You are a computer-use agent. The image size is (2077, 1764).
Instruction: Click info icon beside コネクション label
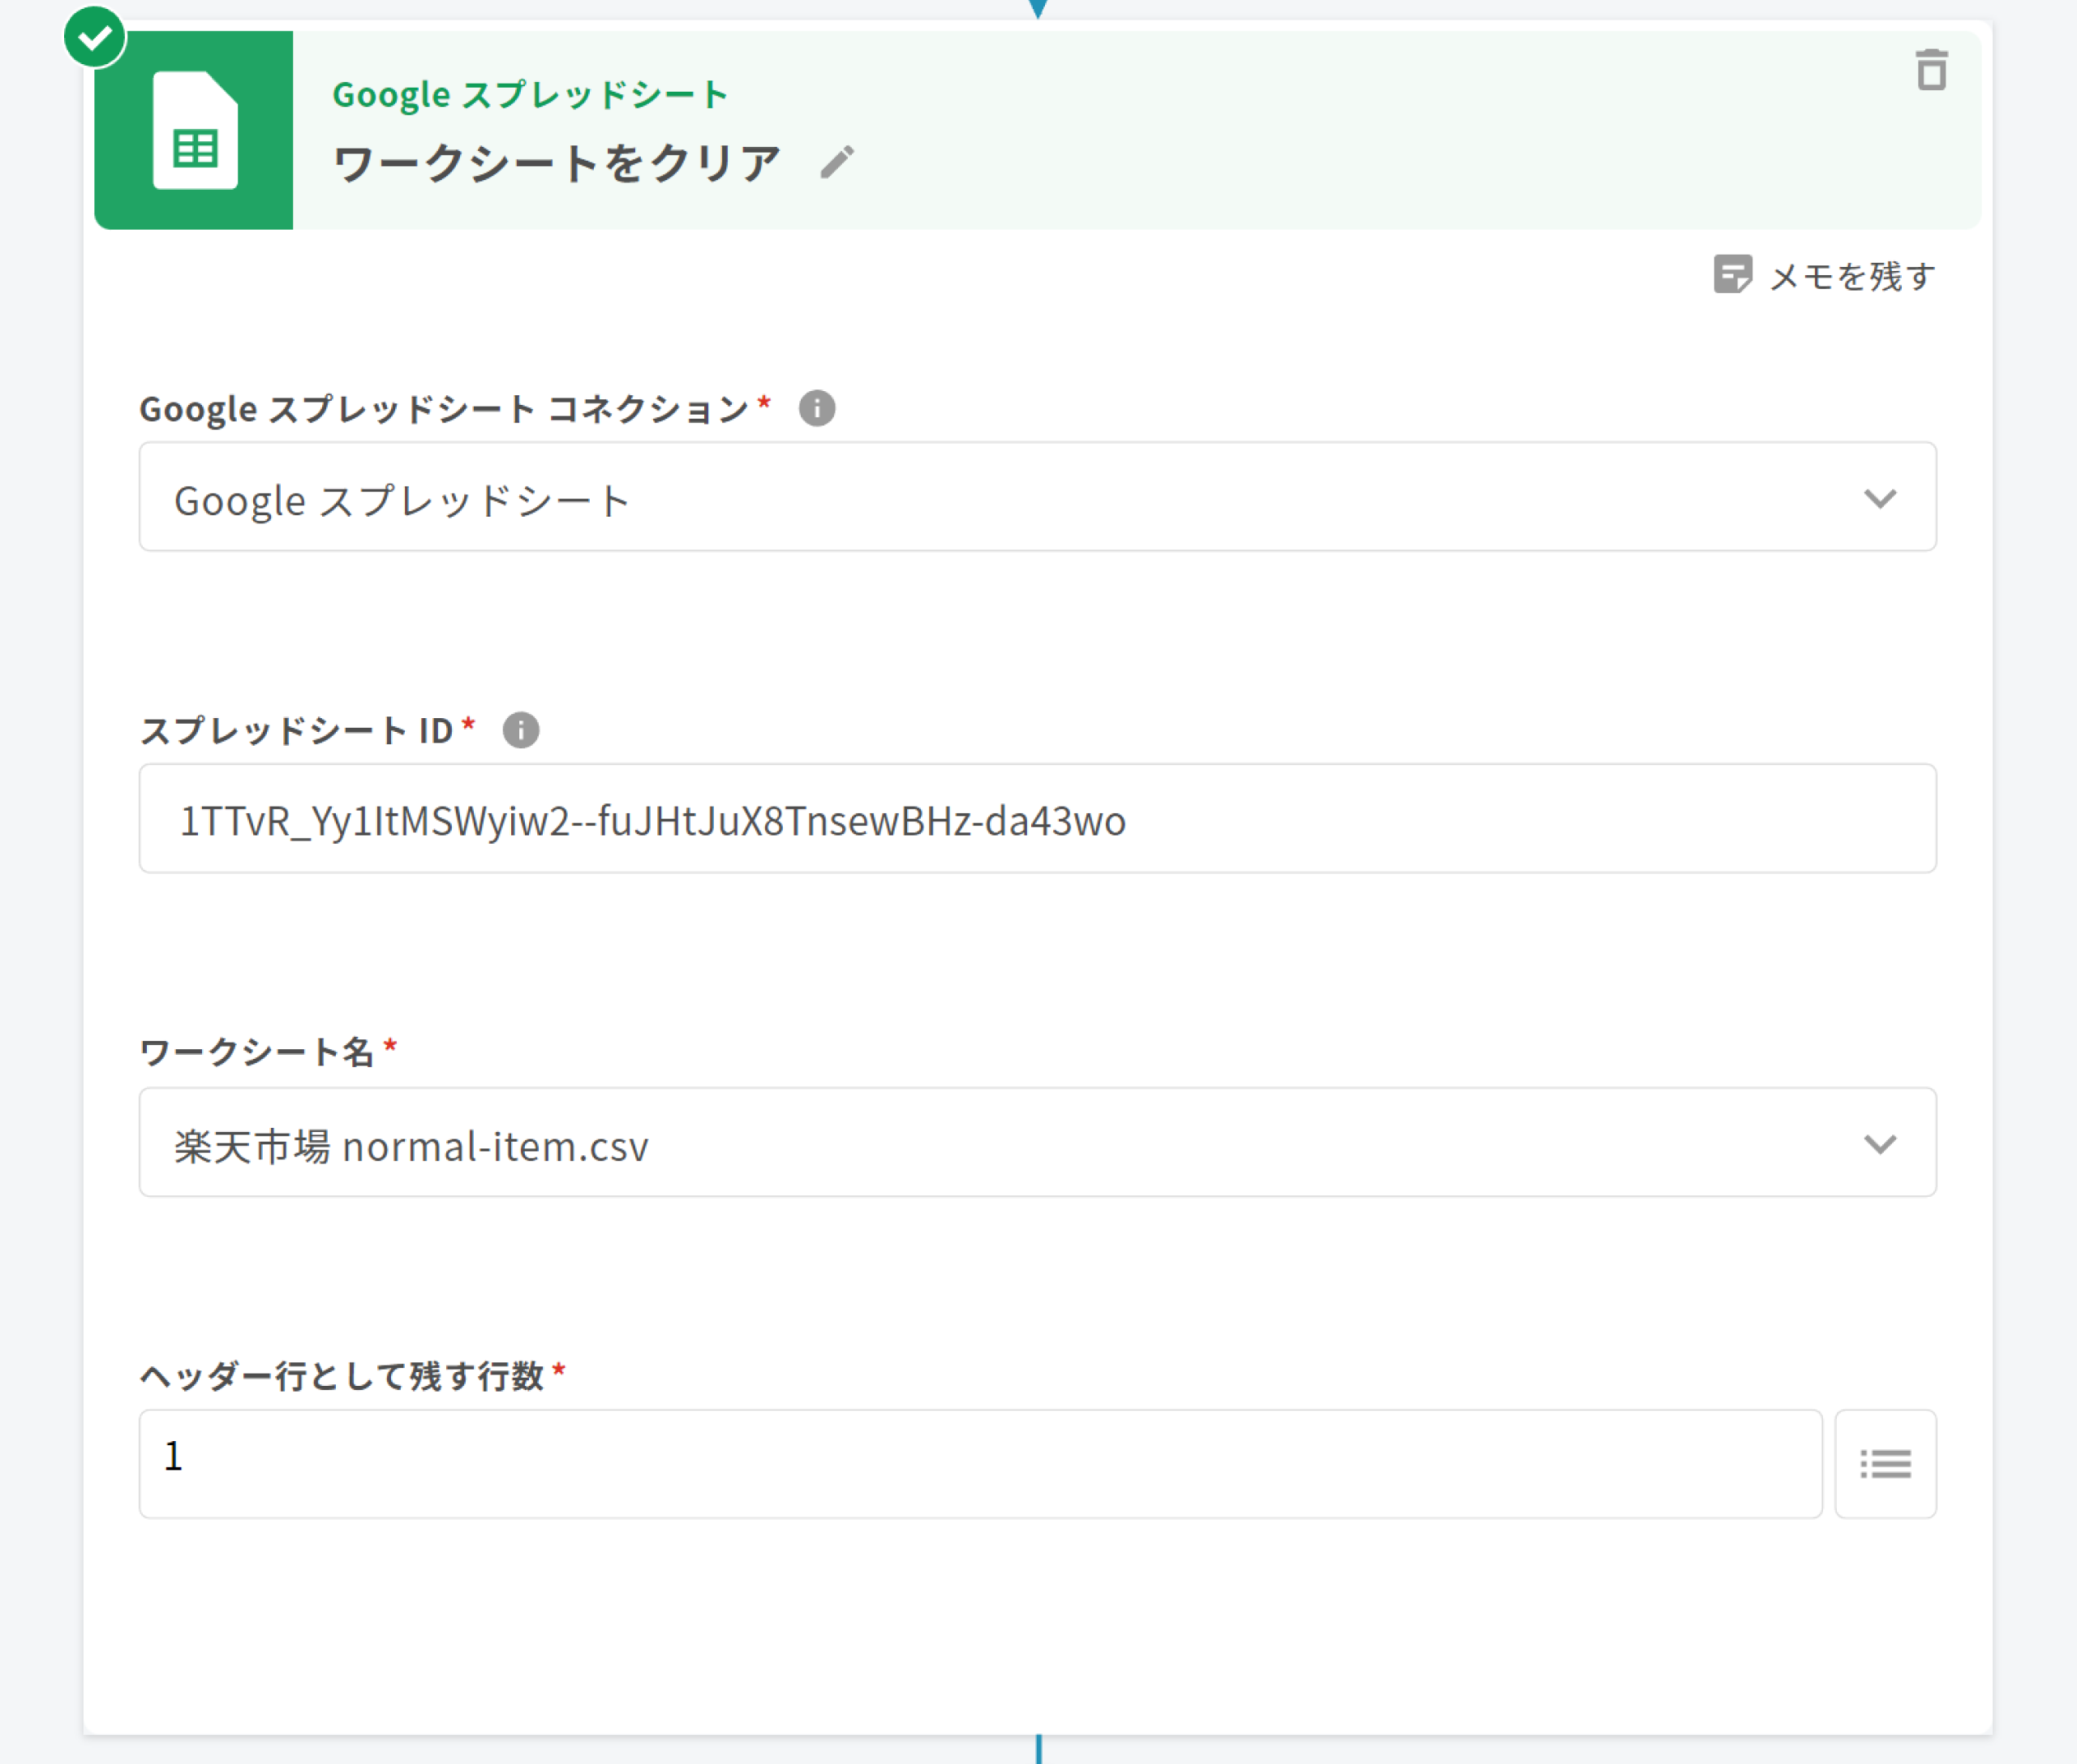click(816, 408)
